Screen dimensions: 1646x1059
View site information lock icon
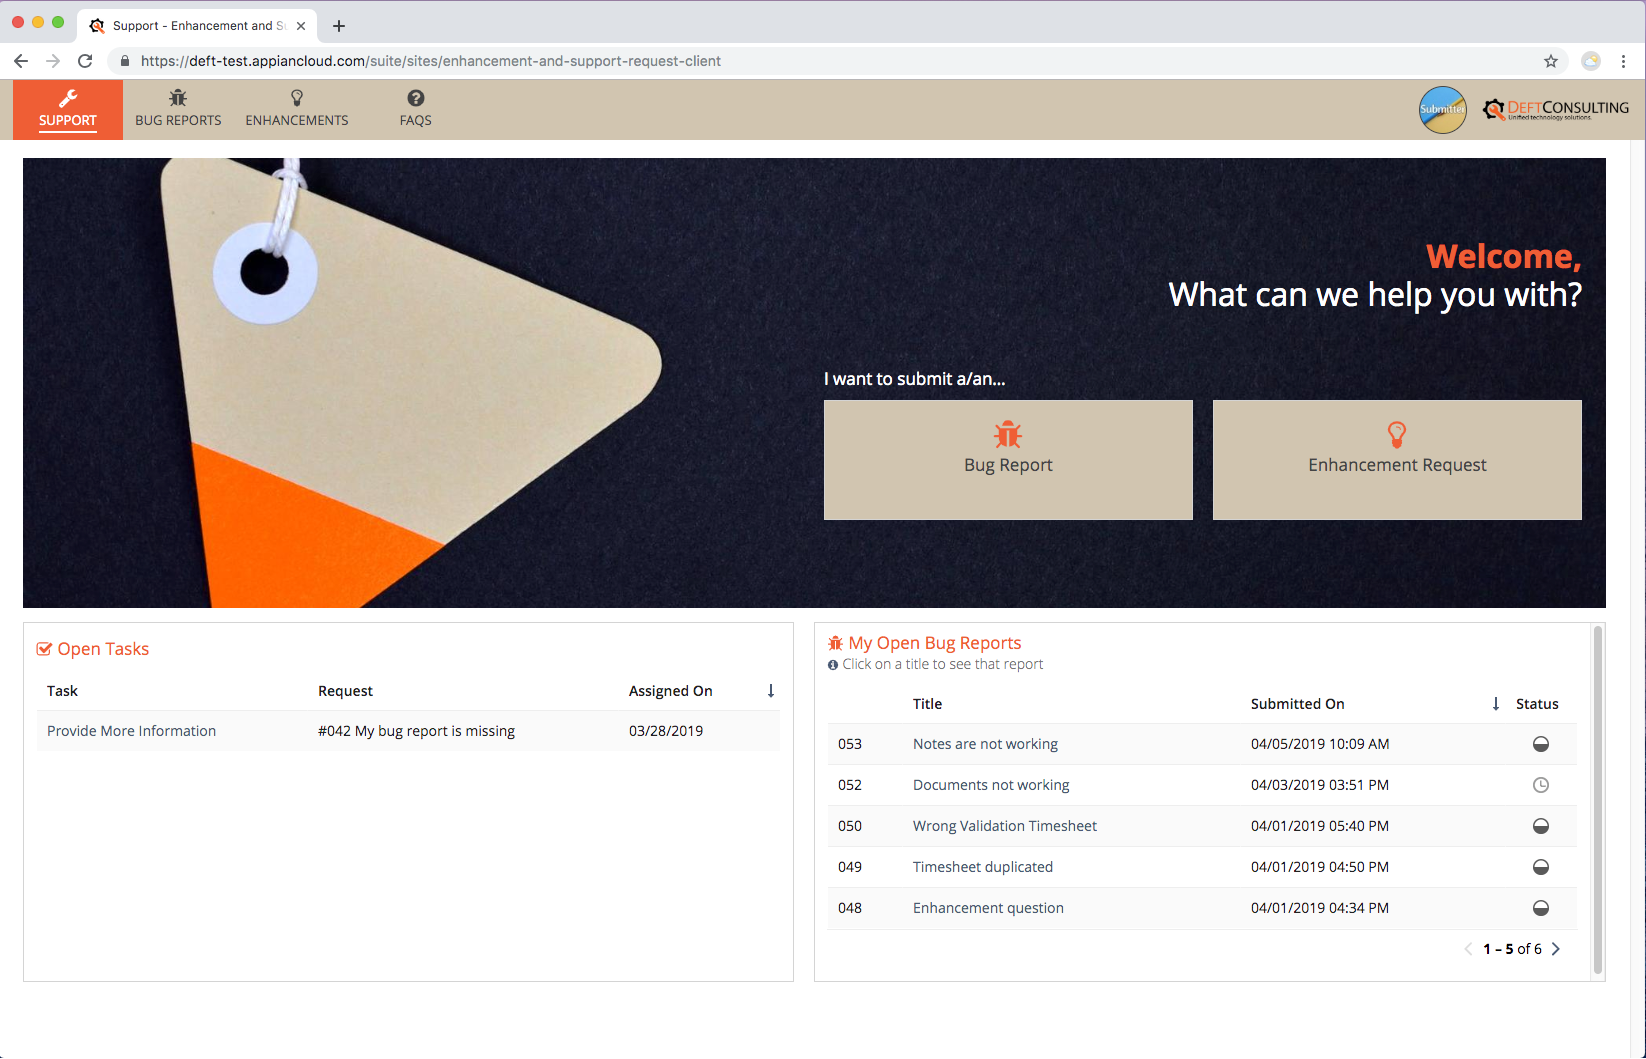[x=124, y=61]
